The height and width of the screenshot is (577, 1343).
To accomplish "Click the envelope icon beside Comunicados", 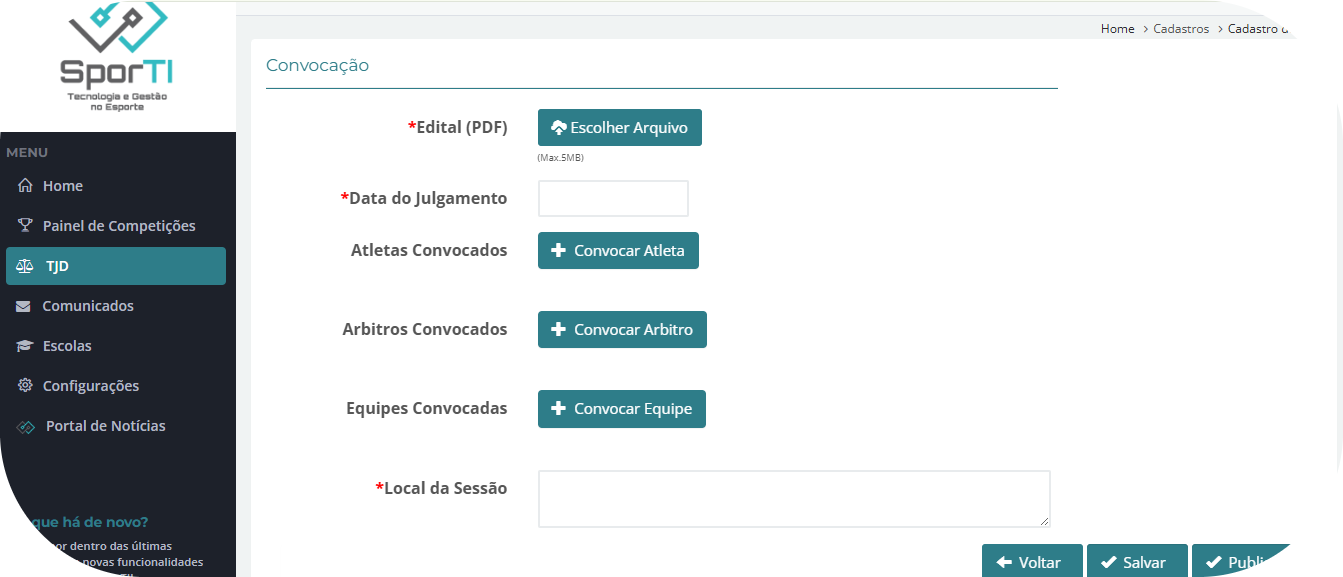I will click(x=24, y=306).
